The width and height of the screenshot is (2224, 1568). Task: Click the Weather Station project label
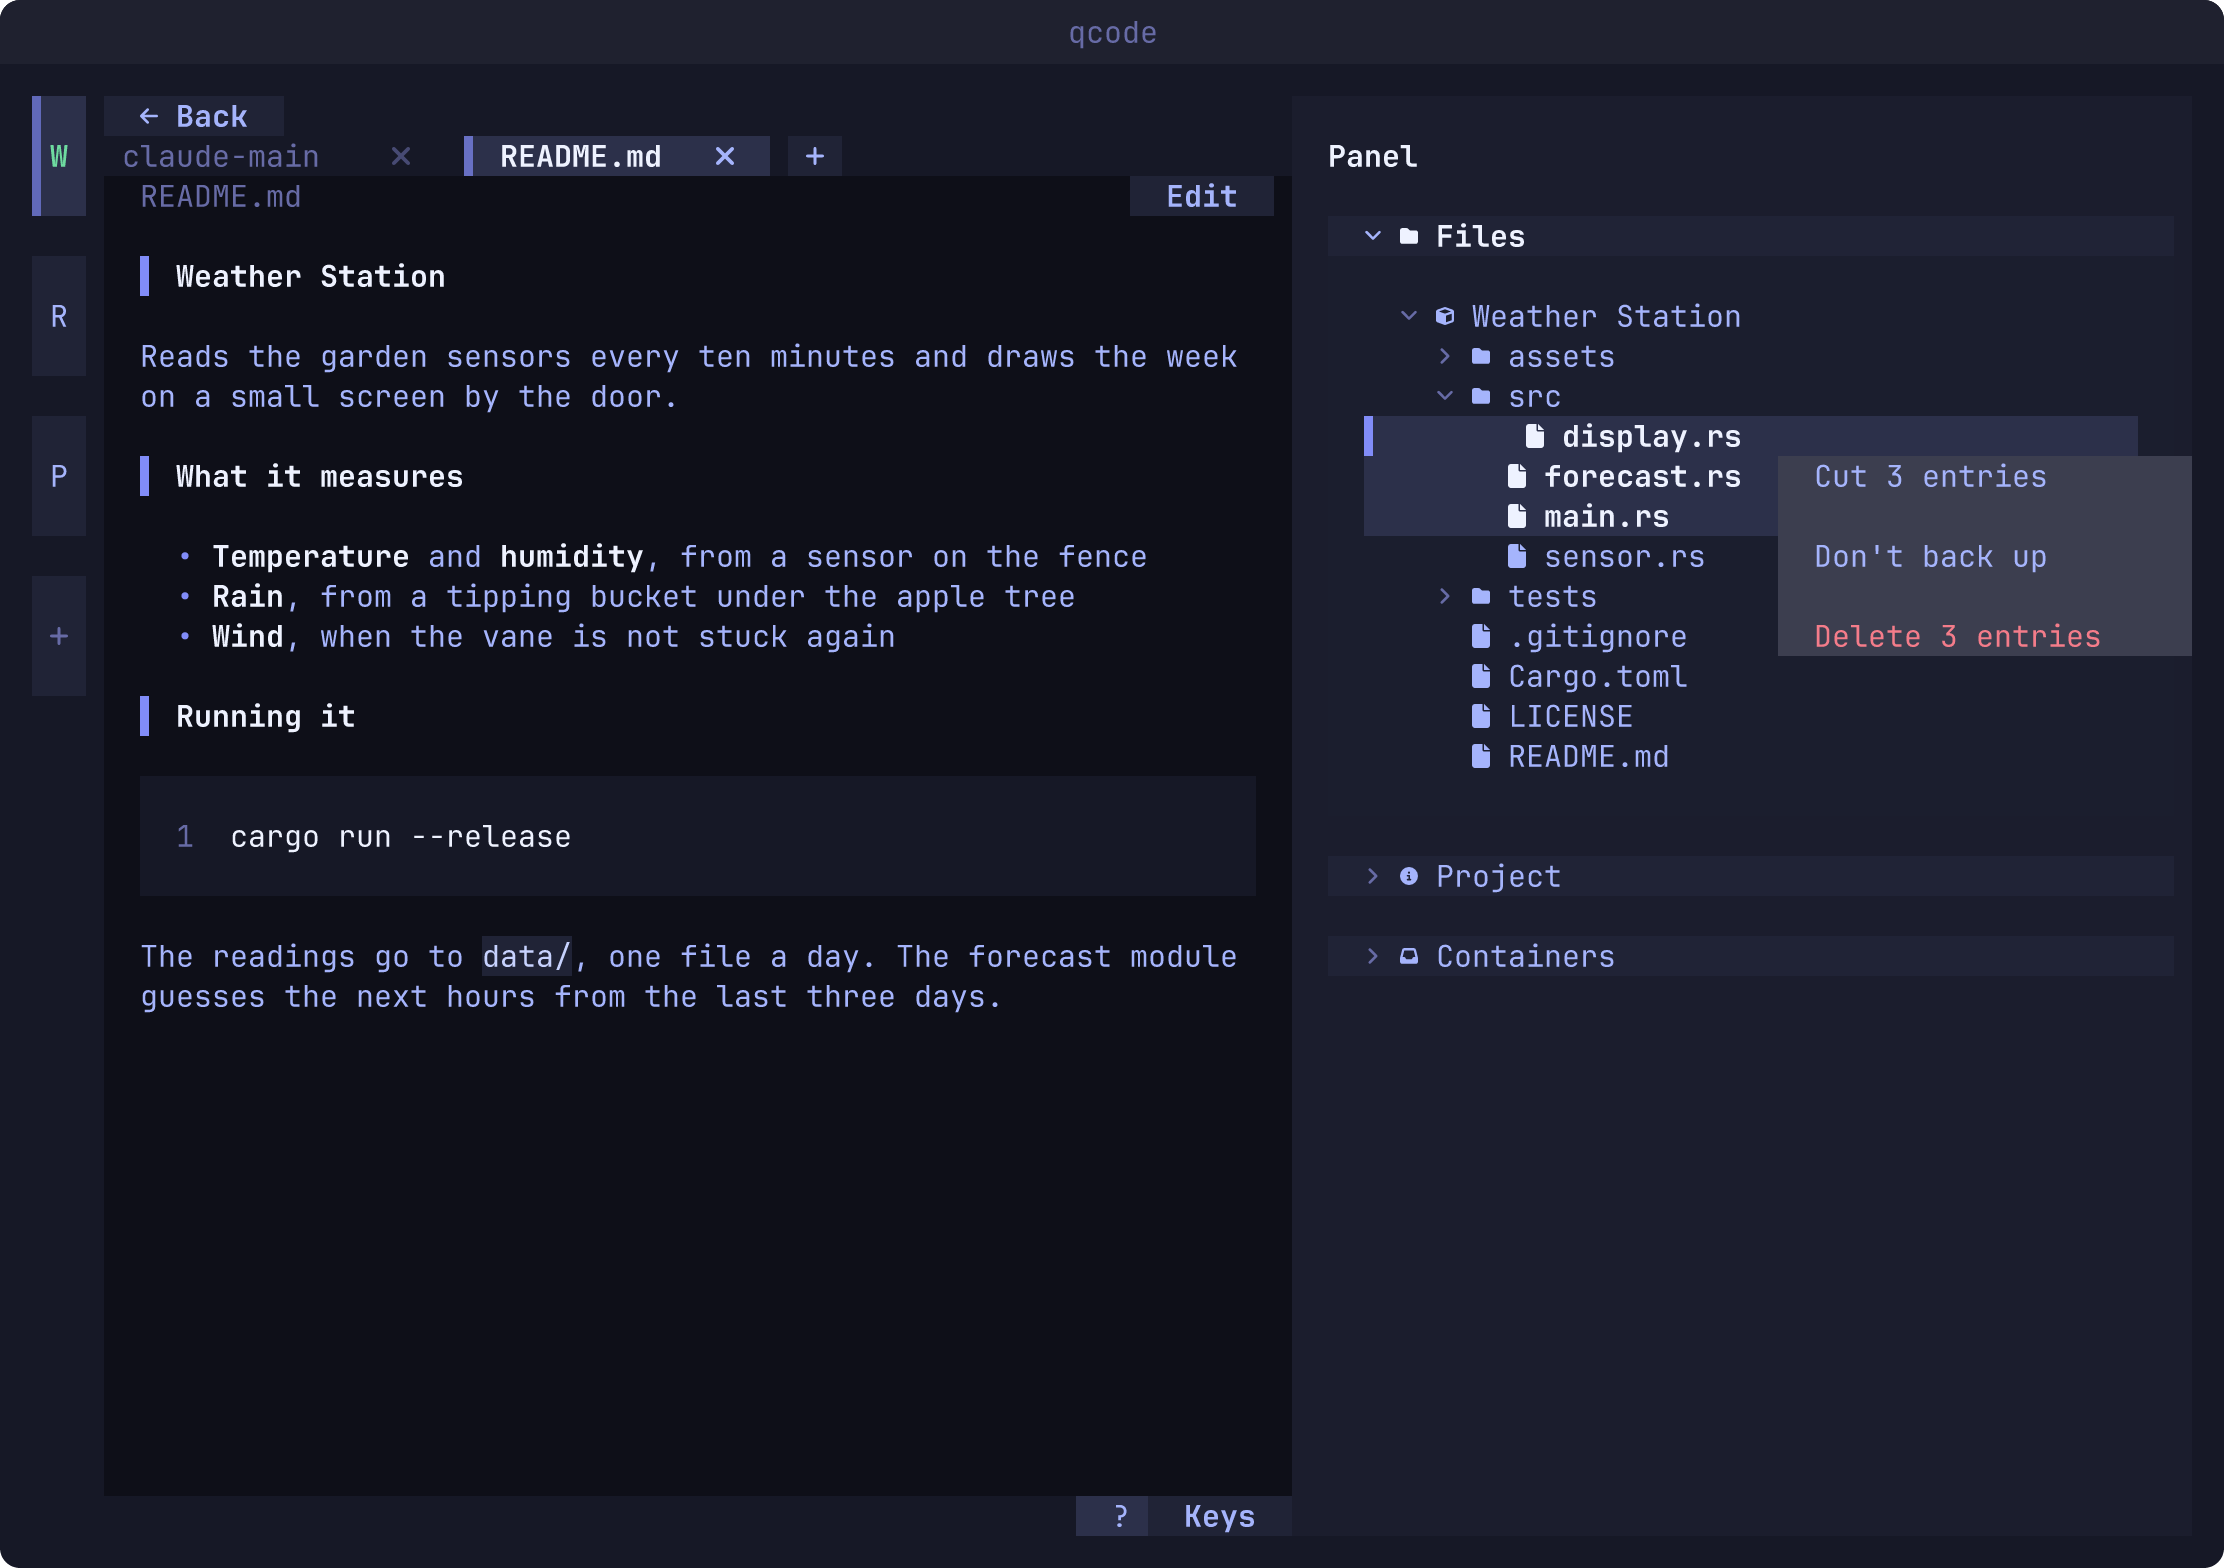pyautogui.click(x=1607, y=316)
